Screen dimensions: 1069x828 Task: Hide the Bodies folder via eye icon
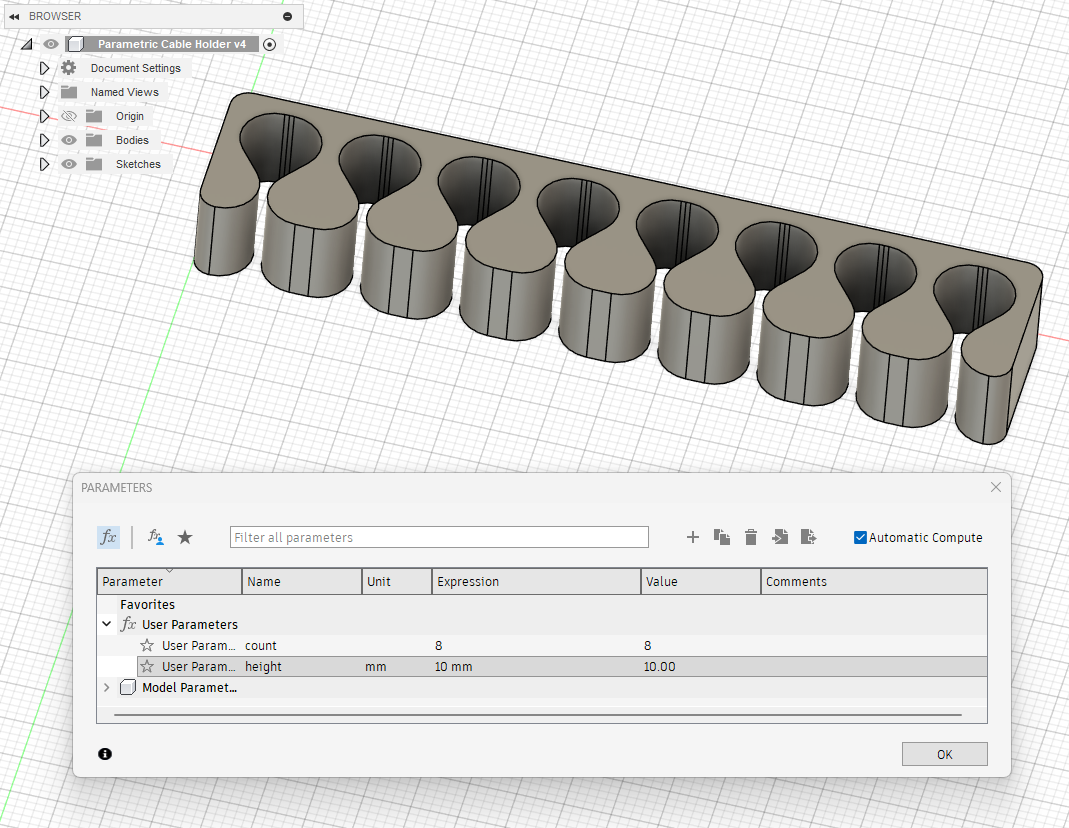pyautogui.click(x=69, y=140)
